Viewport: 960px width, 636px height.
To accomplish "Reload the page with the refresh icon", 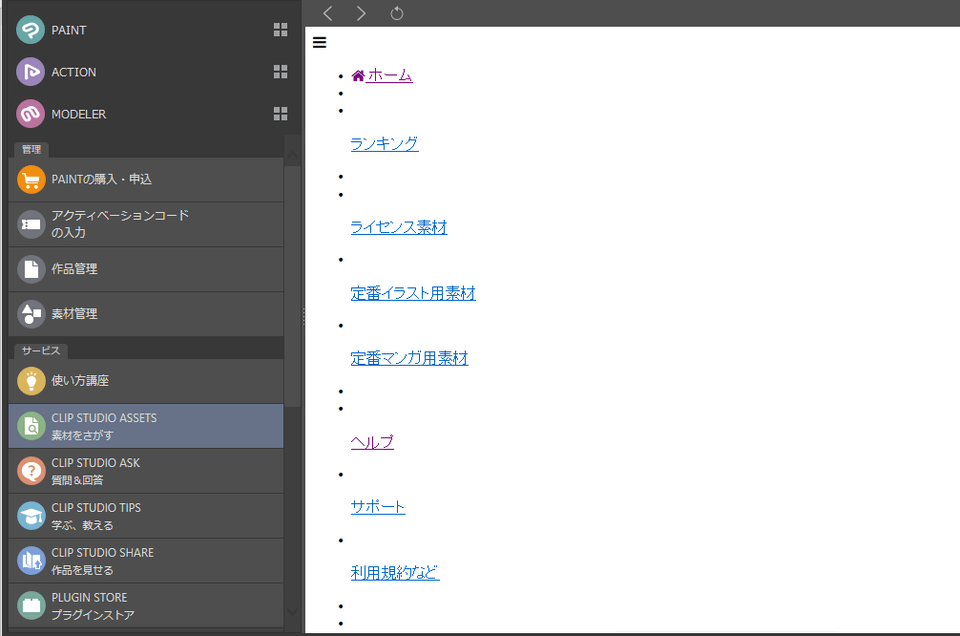I will coord(396,14).
